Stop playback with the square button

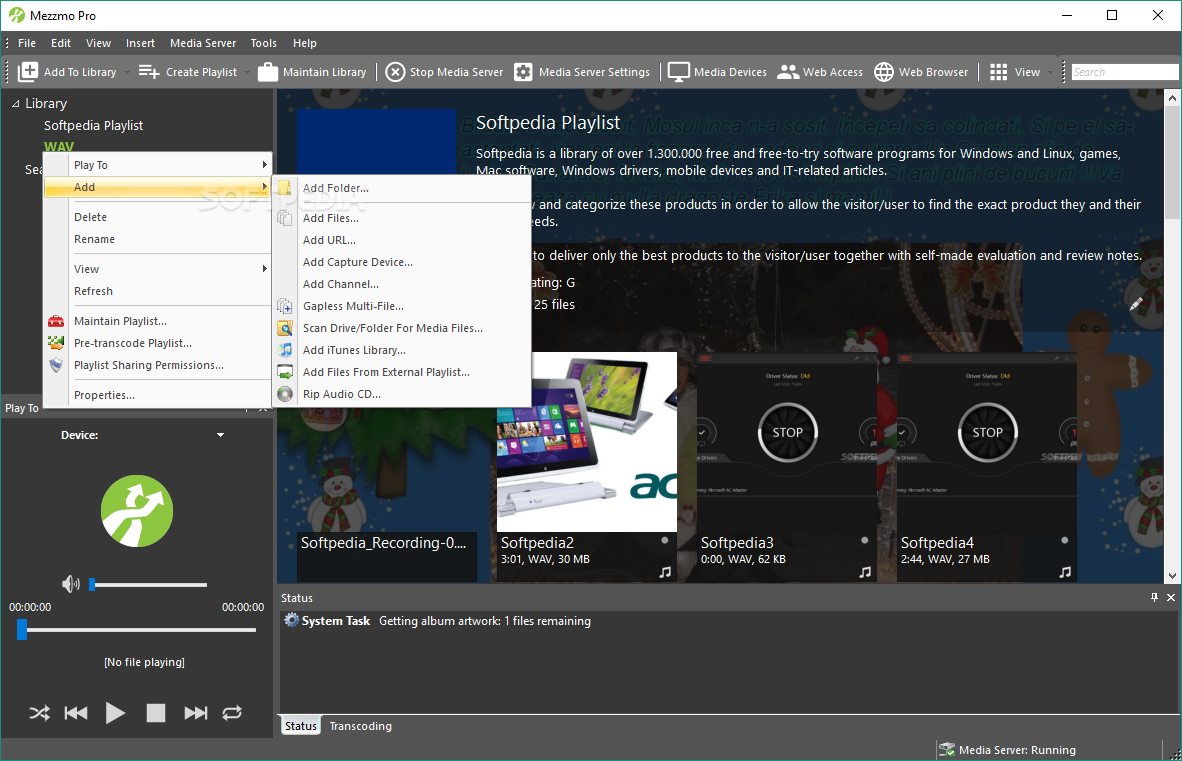tap(155, 713)
